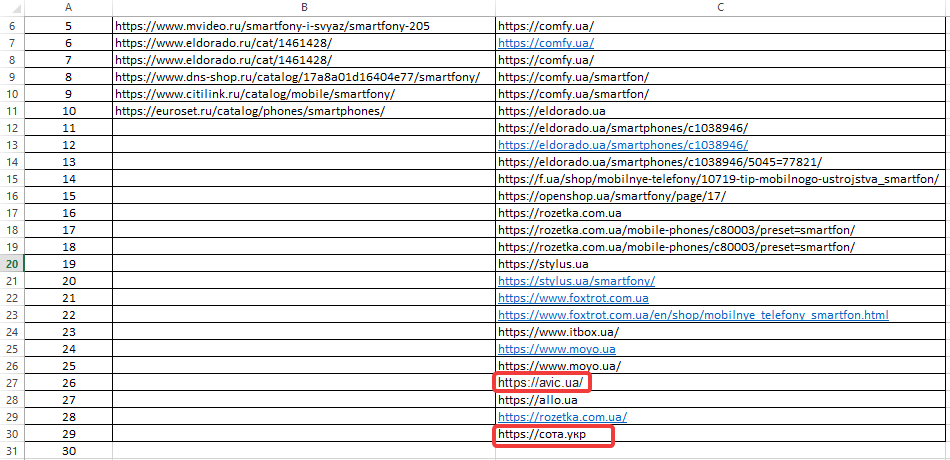Image resolution: width=950 pixels, height=460 pixels.
Task: Select column A cell with value 14
Action: click(x=68, y=179)
